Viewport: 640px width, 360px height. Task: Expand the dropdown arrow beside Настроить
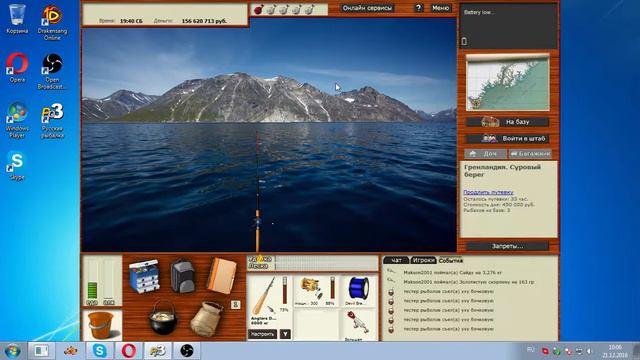(x=285, y=334)
